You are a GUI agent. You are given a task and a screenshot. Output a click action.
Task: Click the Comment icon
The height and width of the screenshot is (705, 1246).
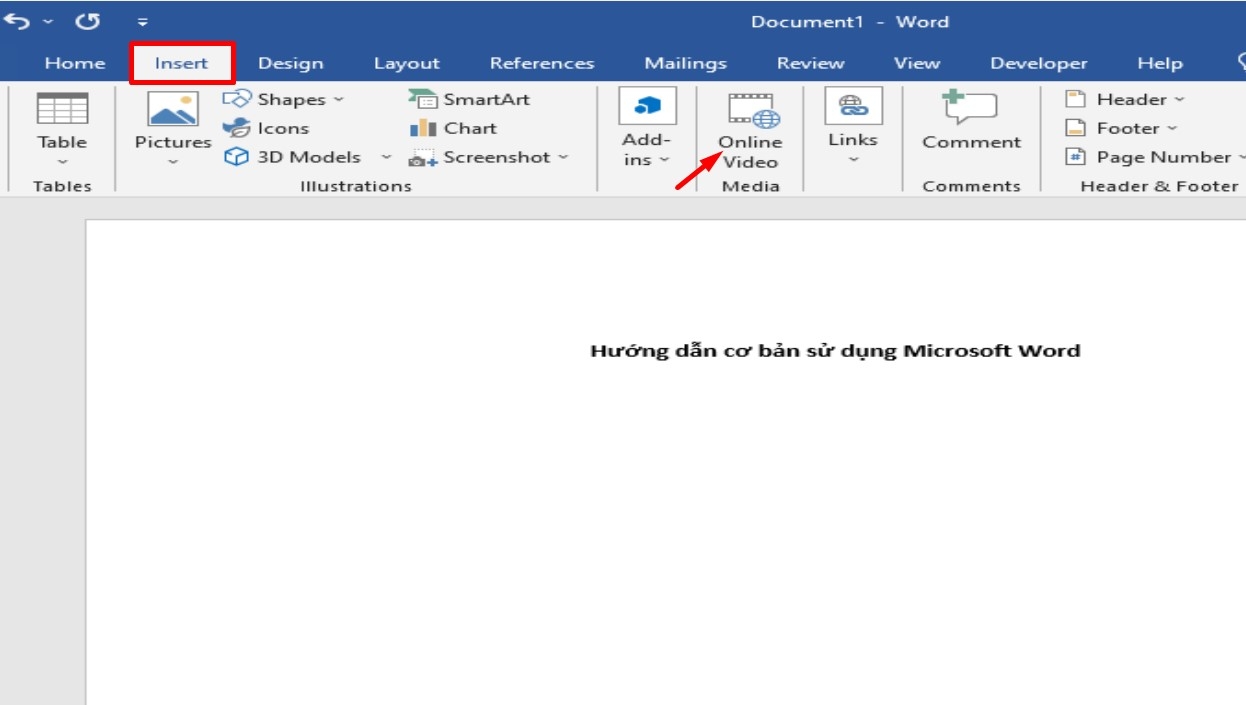click(x=970, y=108)
